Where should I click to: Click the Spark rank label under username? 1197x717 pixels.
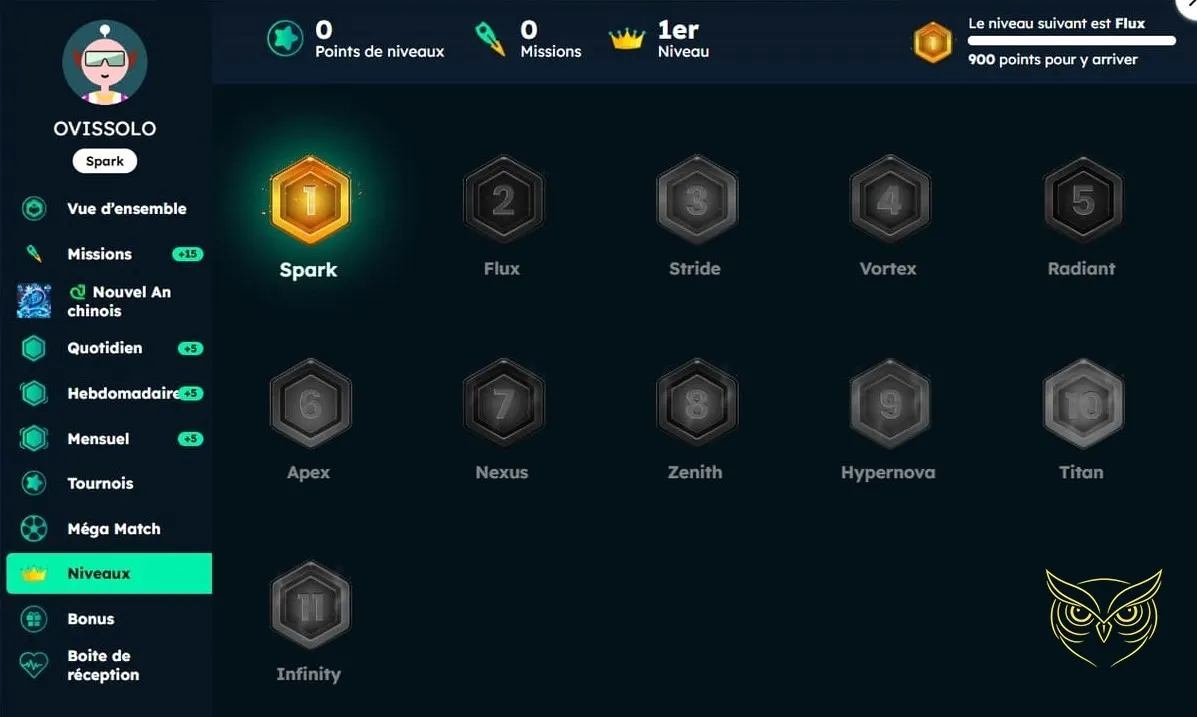click(x=105, y=161)
